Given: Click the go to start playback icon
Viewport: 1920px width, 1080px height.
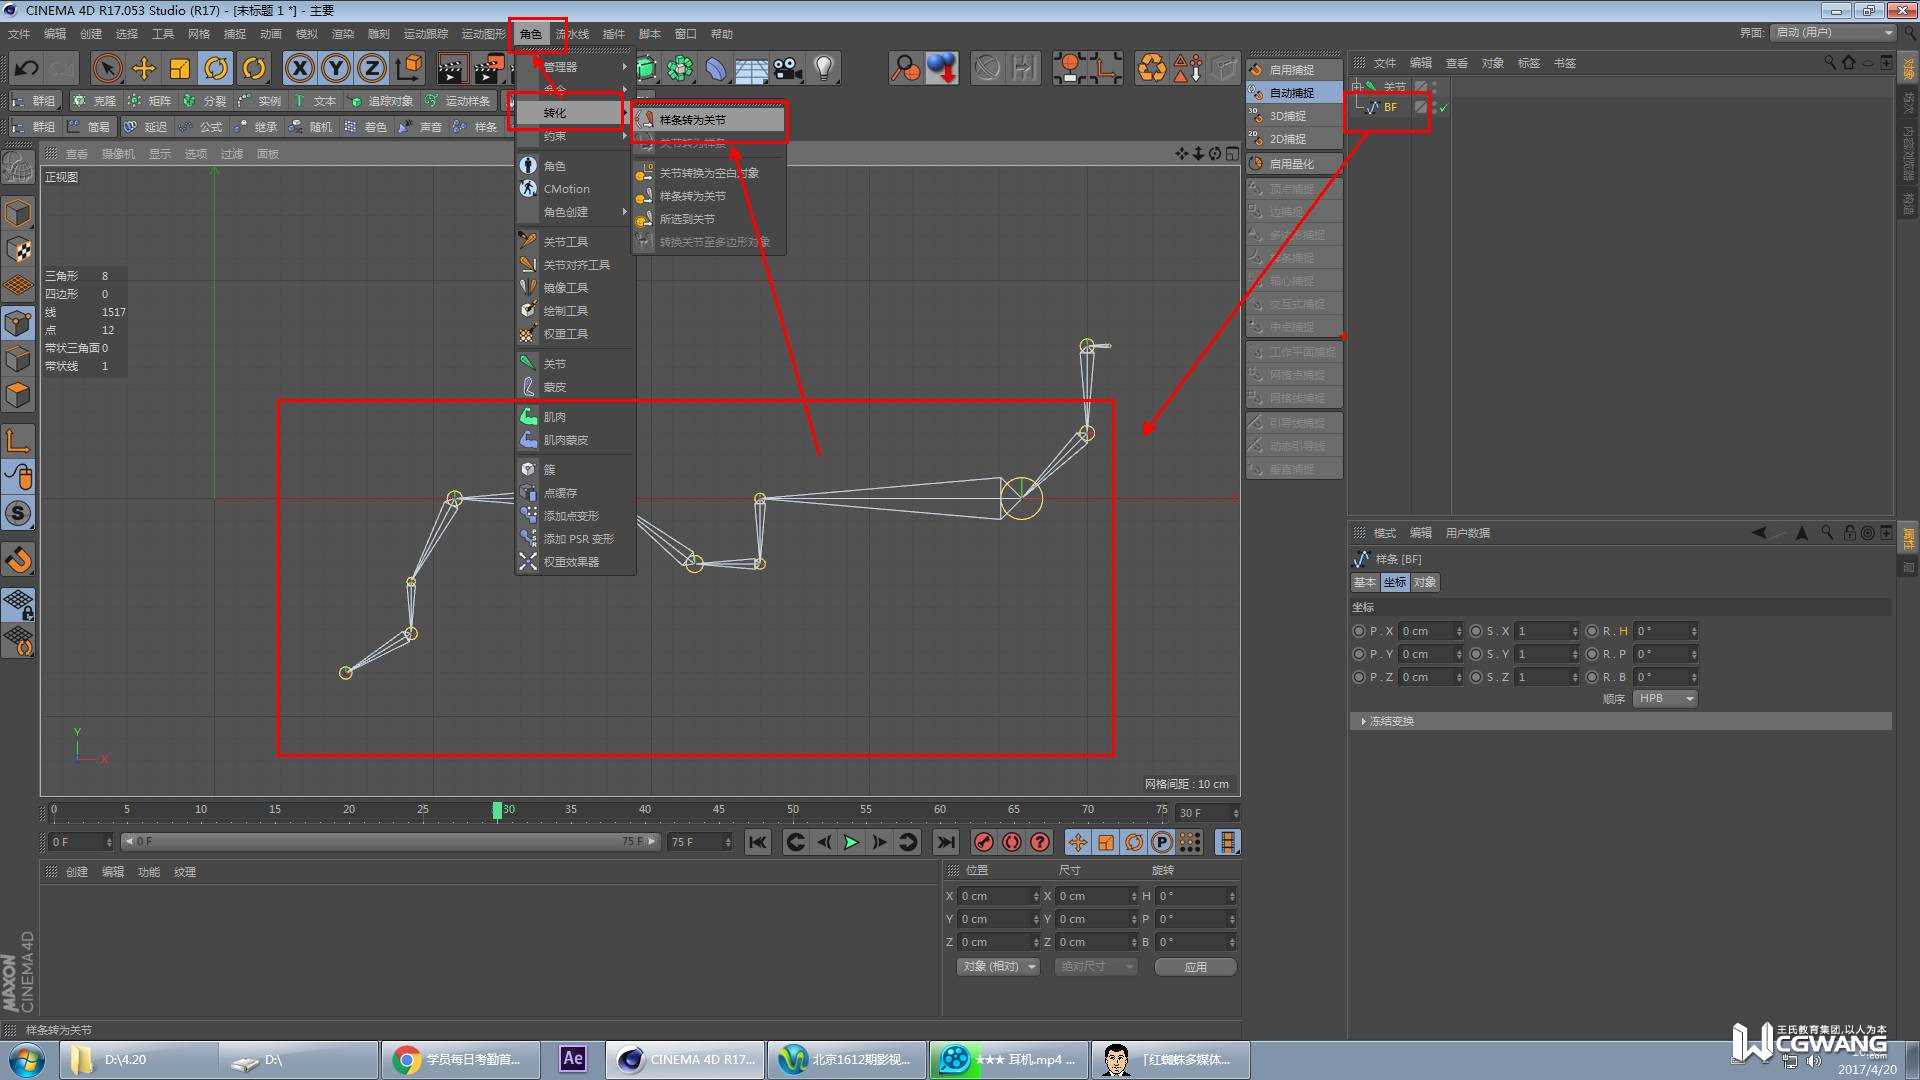Looking at the screenshot, I should (757, 842).
